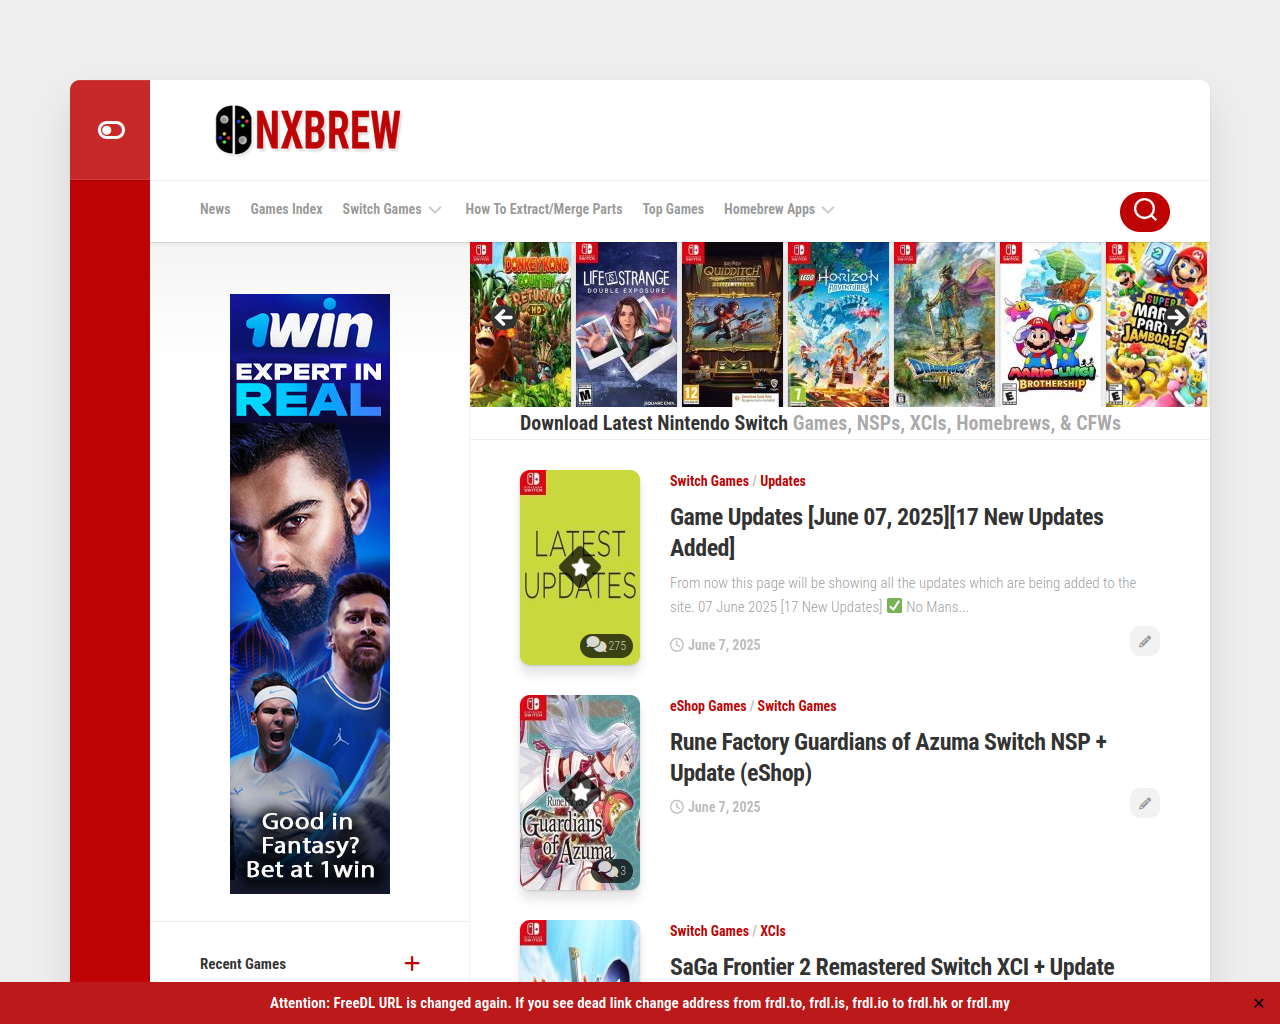Open the Homebrew Apps menu item
Screen dimensions: 1280x1024
[769, 209]
